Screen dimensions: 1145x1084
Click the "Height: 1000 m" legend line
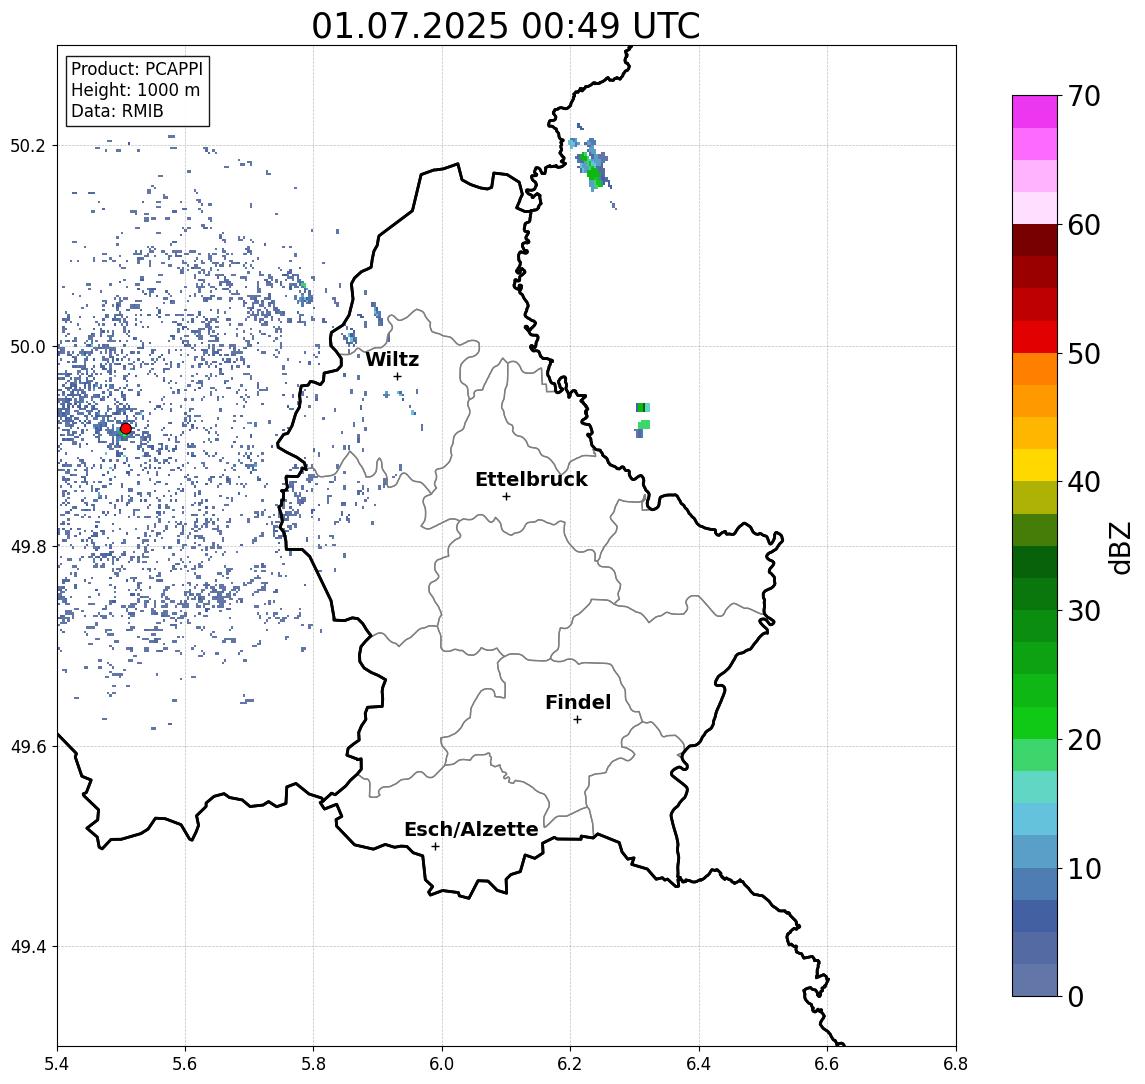coord(135,90)
